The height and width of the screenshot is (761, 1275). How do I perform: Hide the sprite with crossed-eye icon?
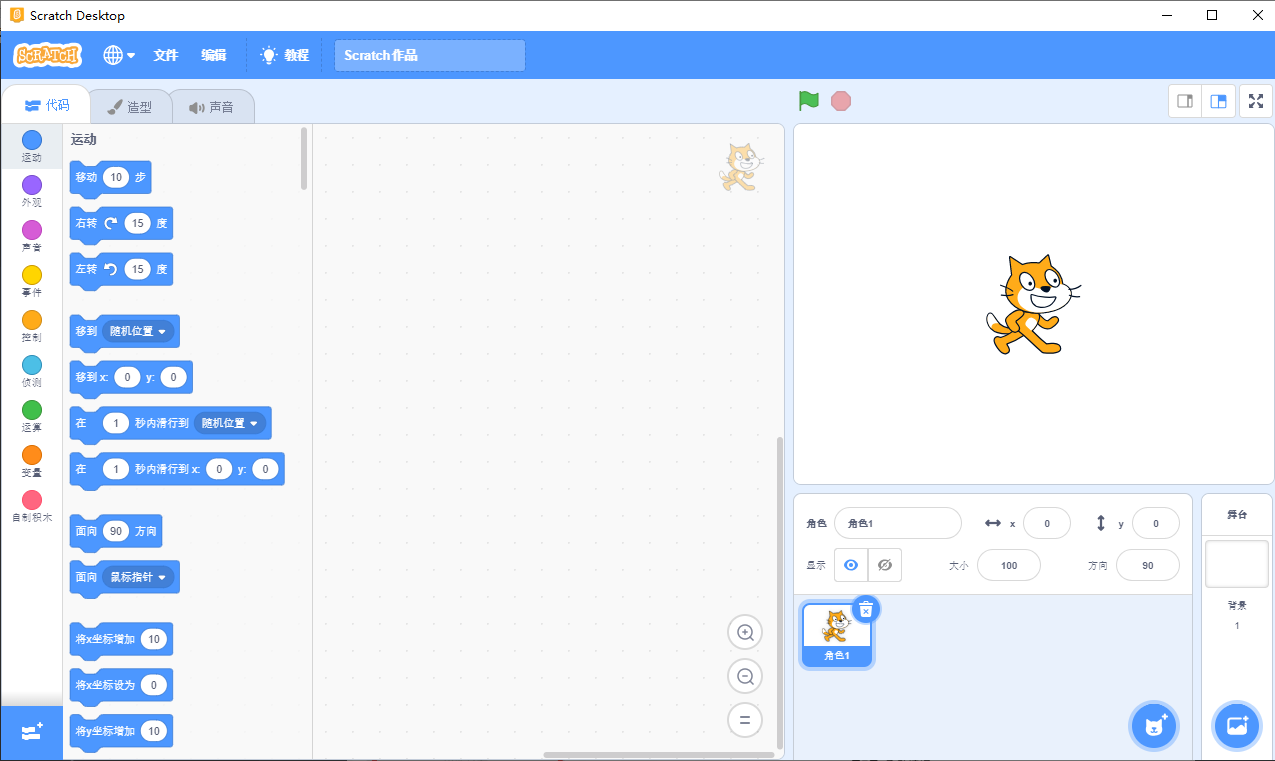pos(885,565)
